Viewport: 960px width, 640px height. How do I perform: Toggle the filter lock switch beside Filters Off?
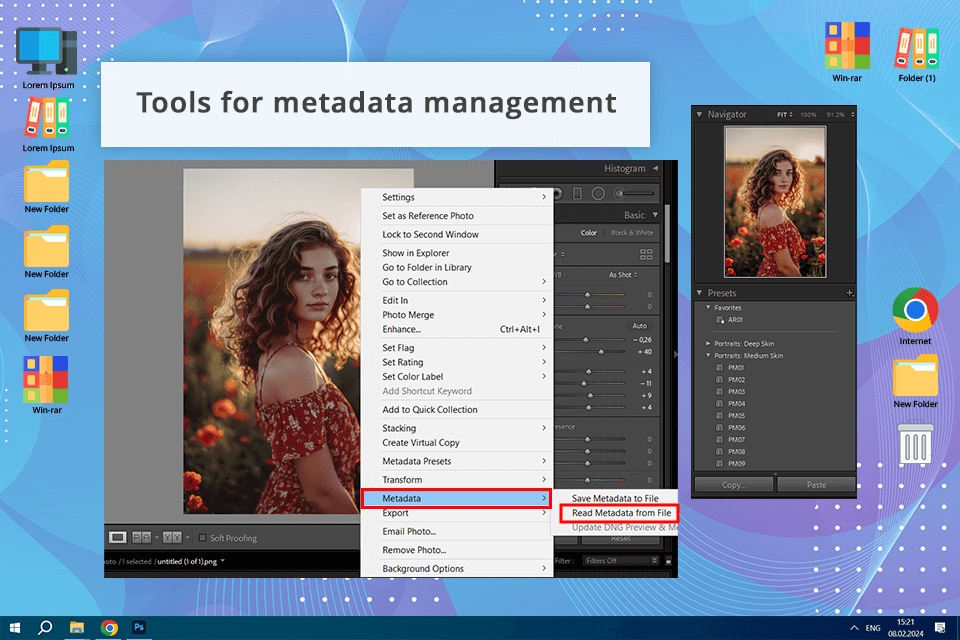coord(669,560)
